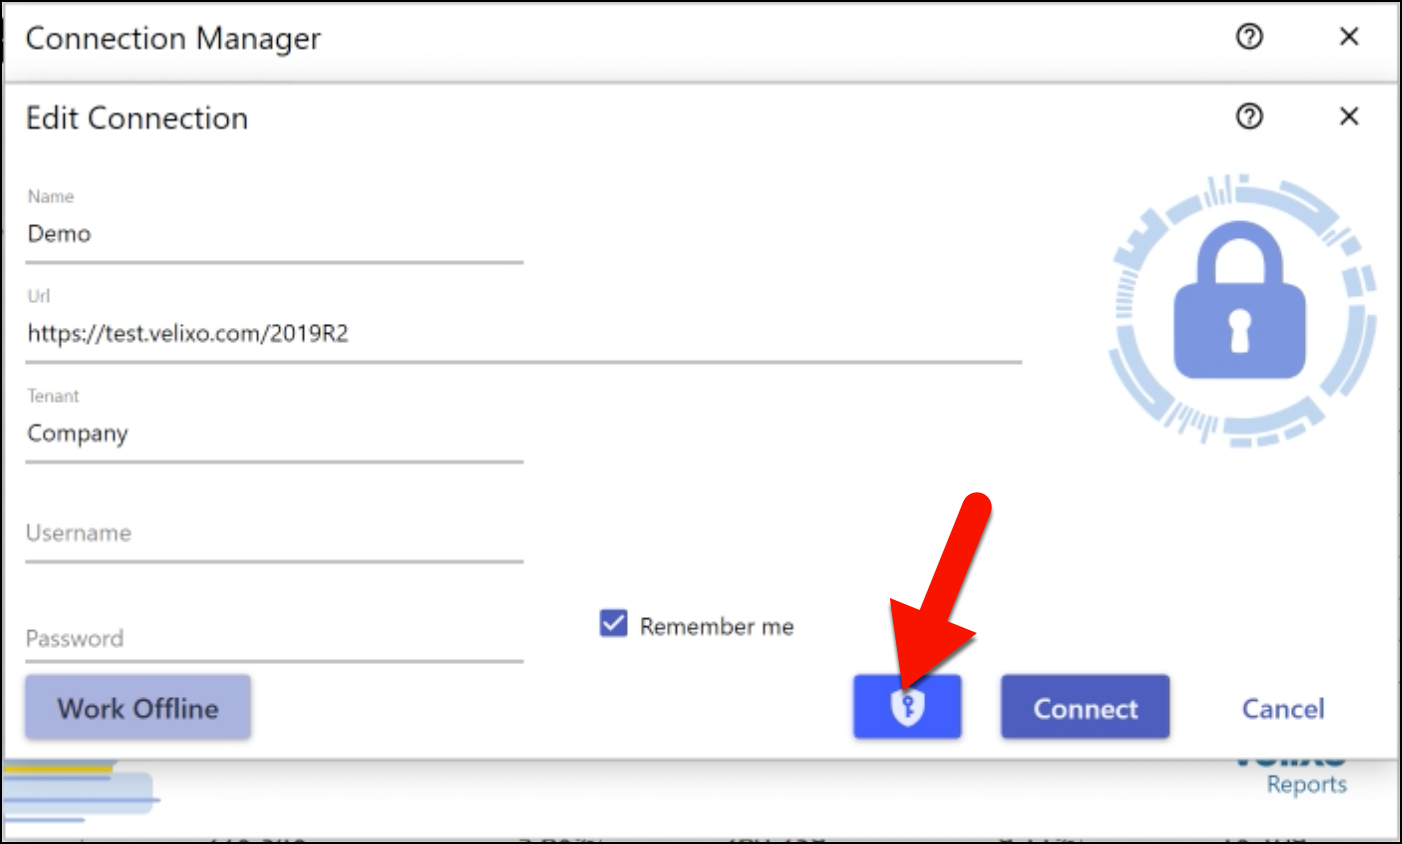The image size is (1402, 844).
Task: Click the 'Remember me' label text
Action: pyautogui.click(x=716, y=627)
